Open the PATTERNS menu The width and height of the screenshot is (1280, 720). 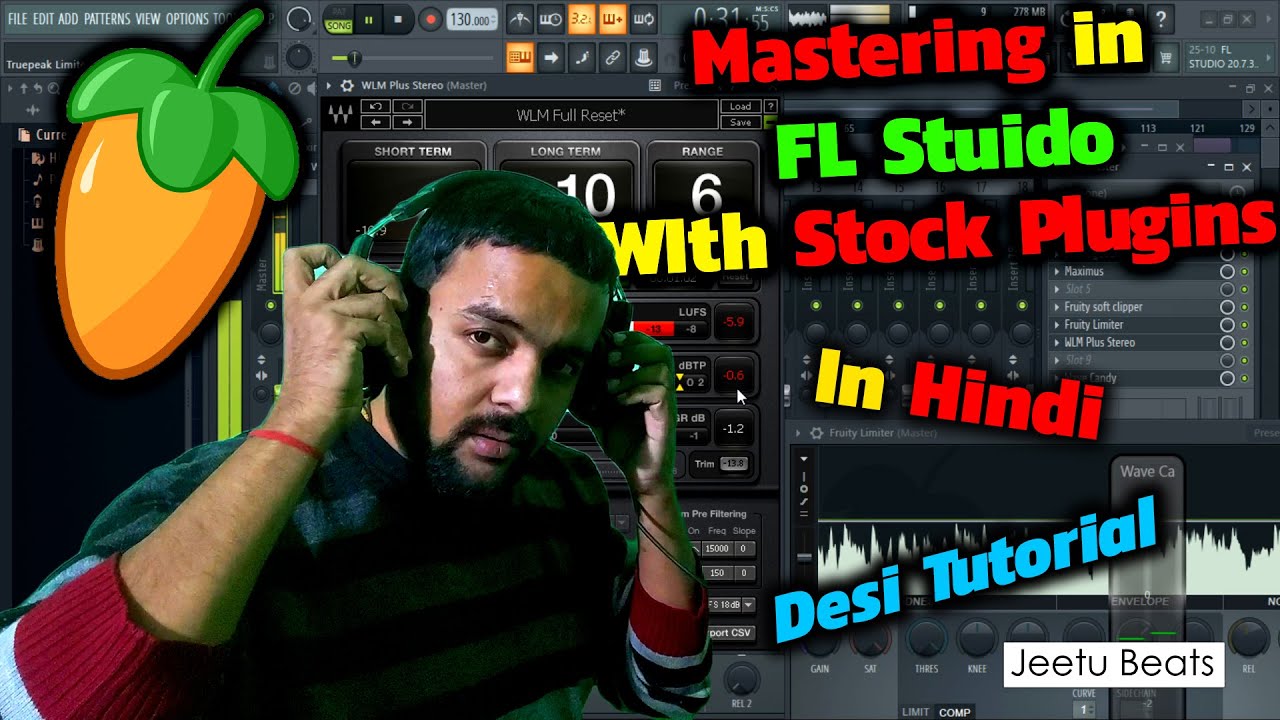tap(107, 18)
